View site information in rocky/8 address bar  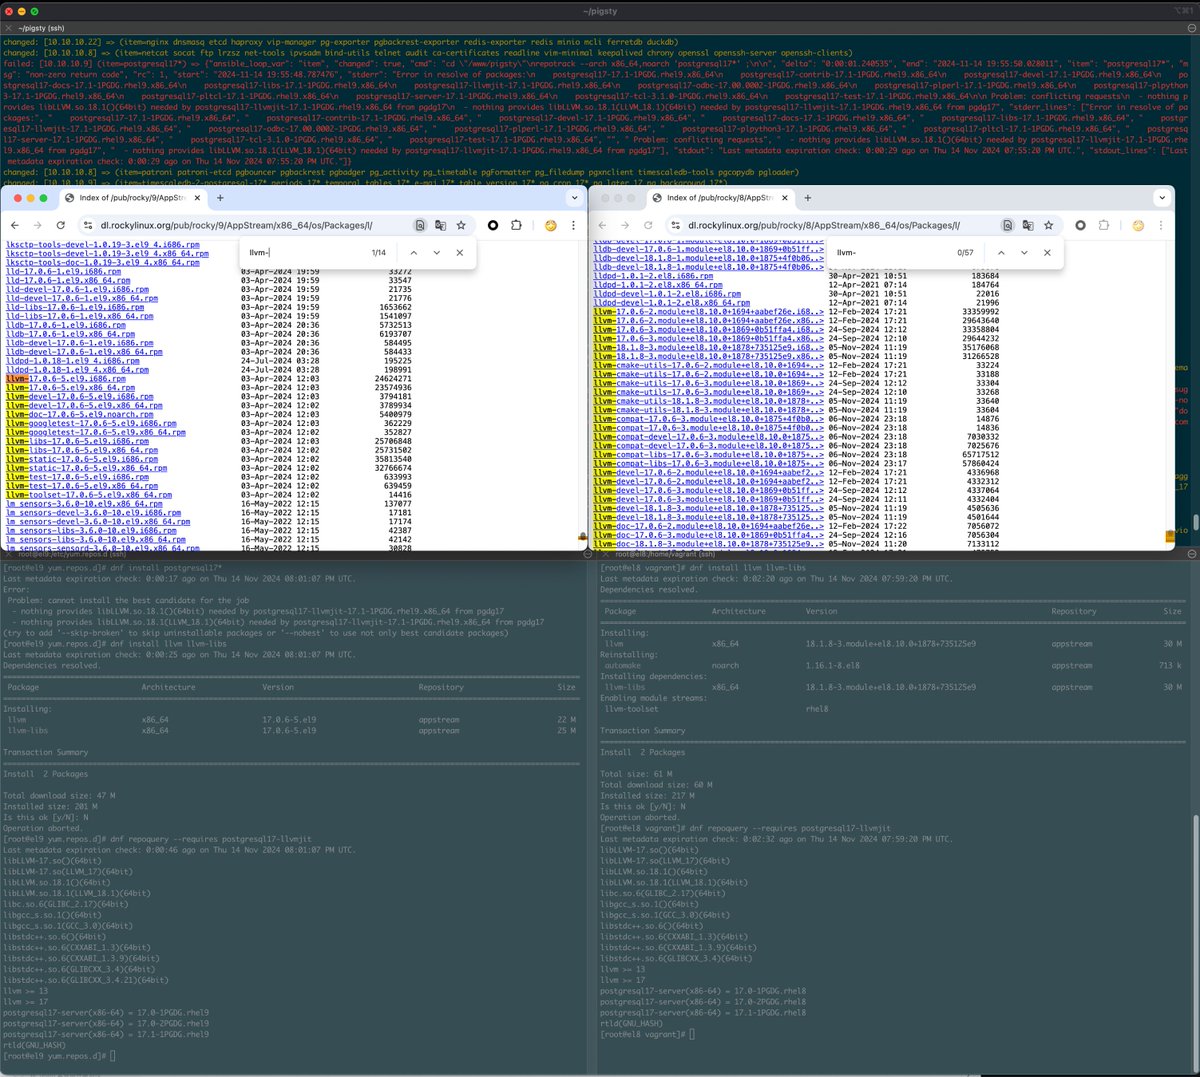tap(675, 225)
